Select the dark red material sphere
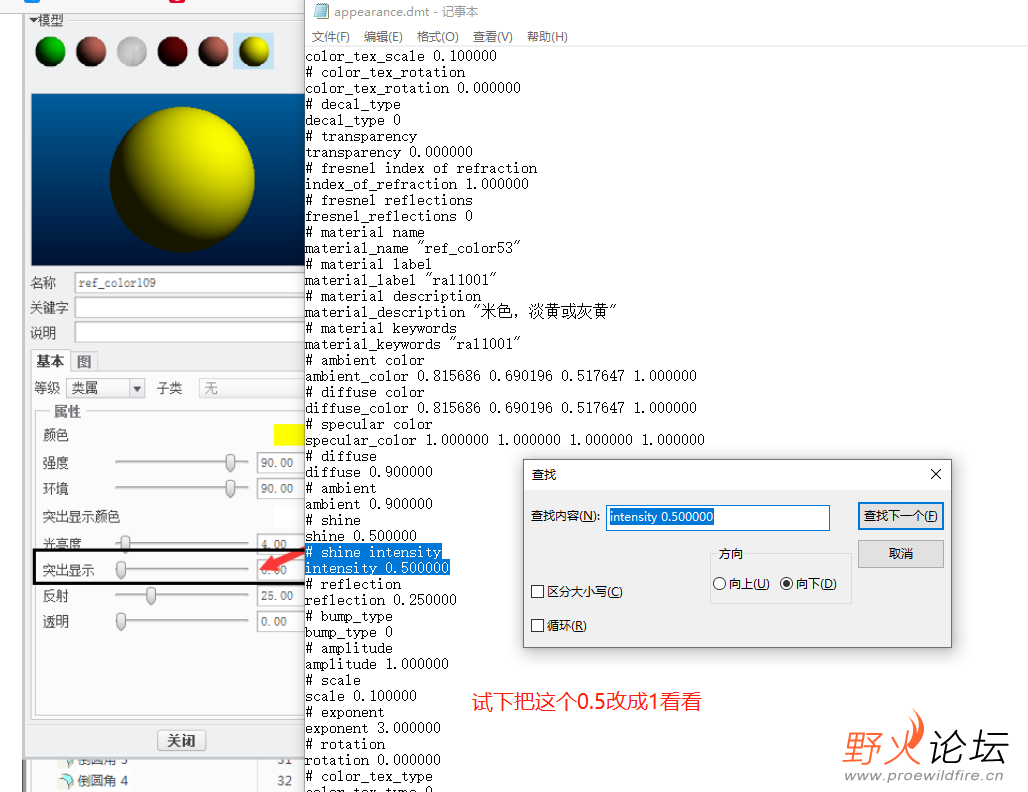The image size is (1028, 792). tap(172, 52)
